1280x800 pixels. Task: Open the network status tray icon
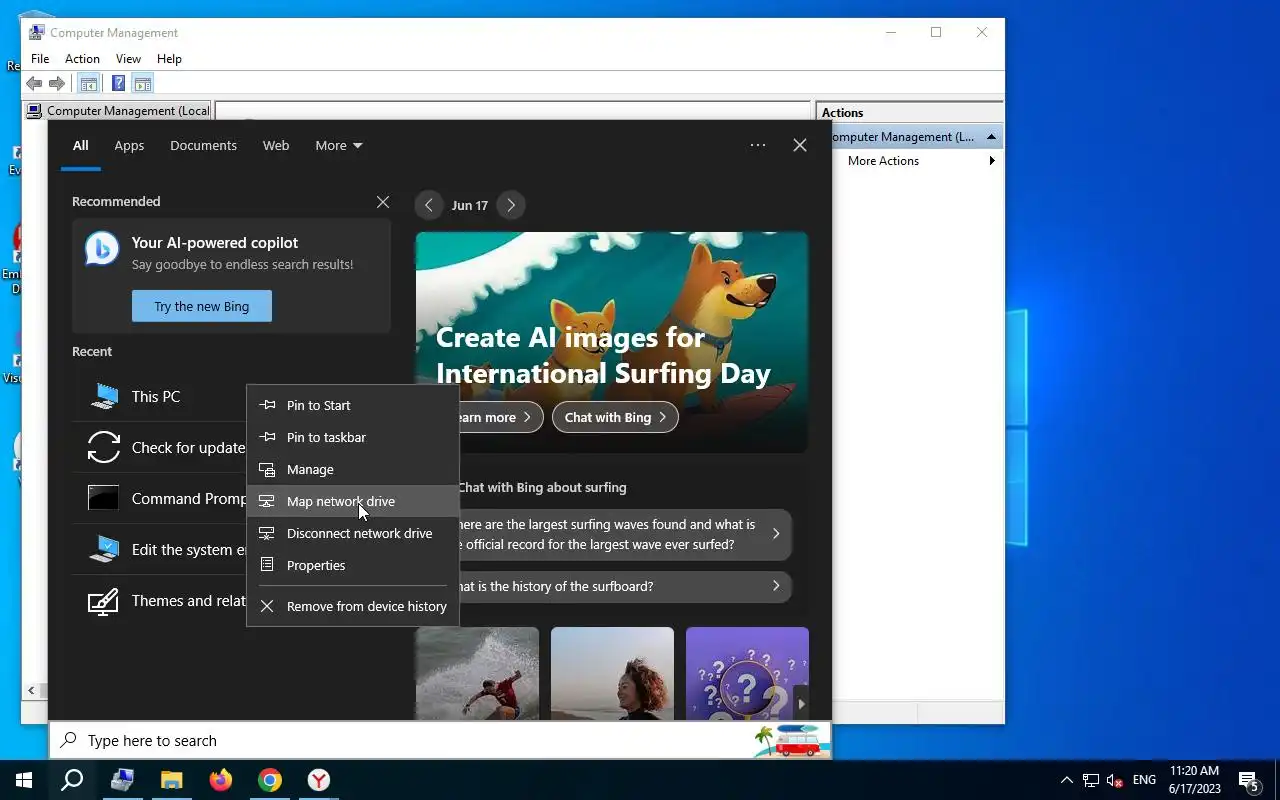click(1091, 780)
